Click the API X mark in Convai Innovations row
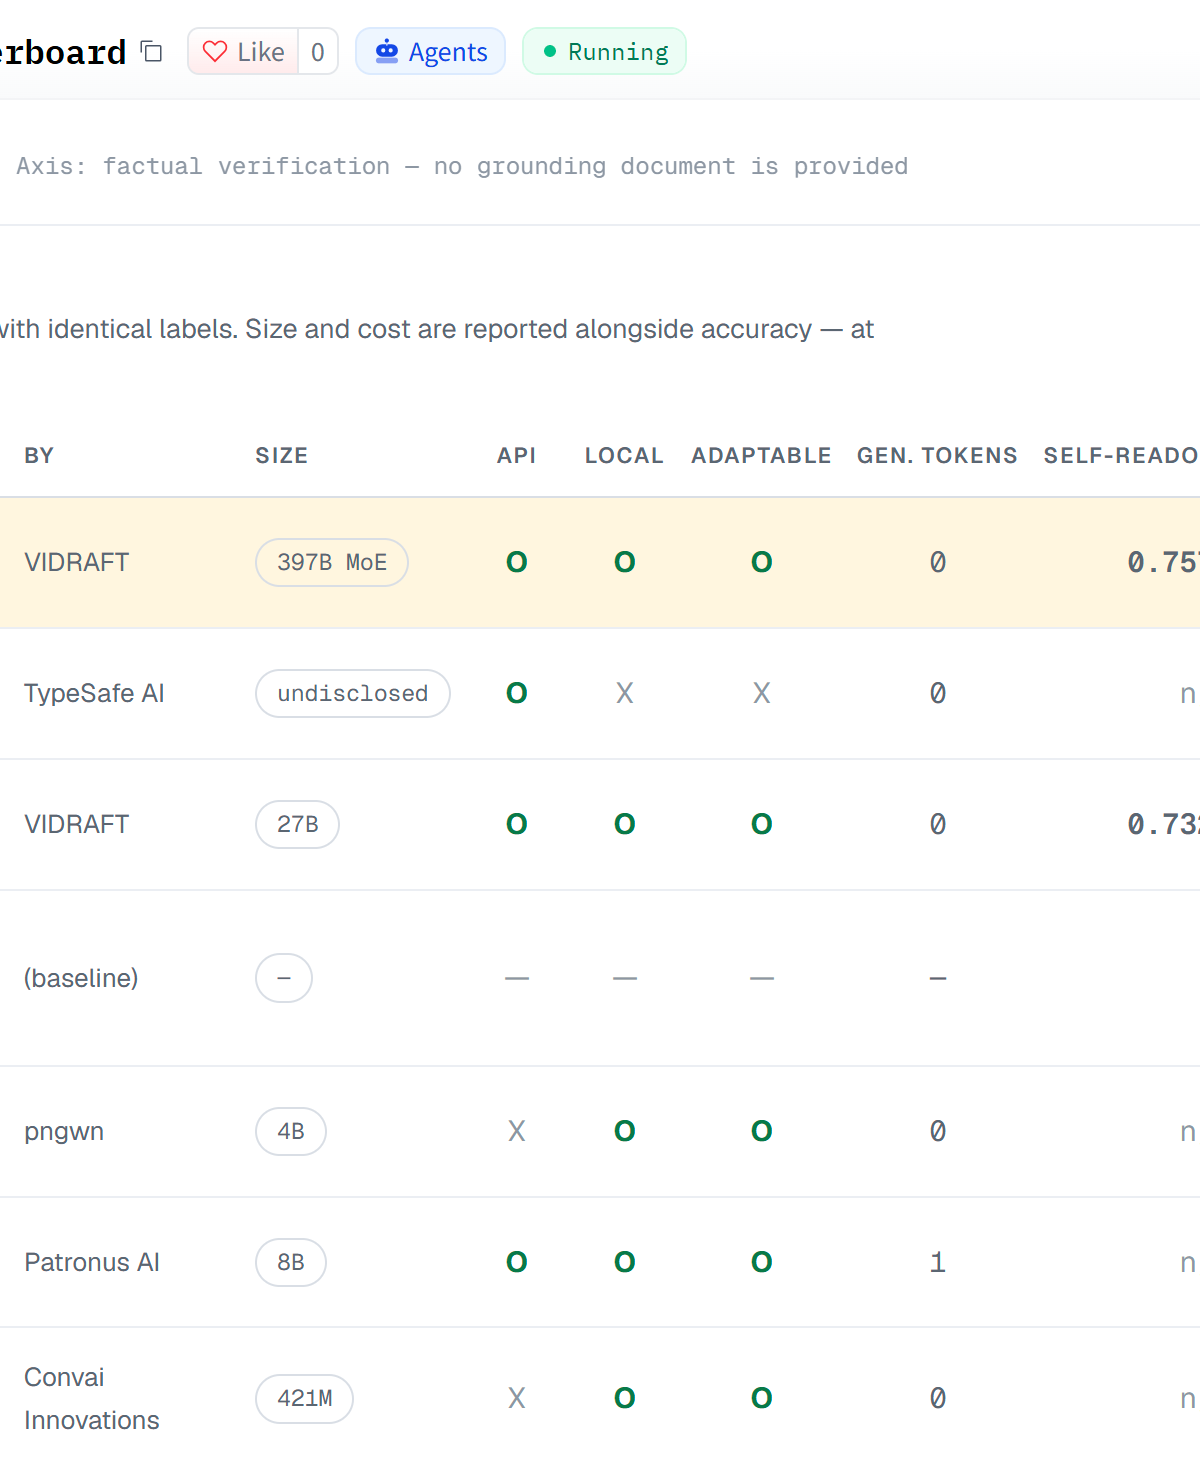Image resolution: width=1200 pixels, height=1462 pixels. click(x=517, y=1398)
